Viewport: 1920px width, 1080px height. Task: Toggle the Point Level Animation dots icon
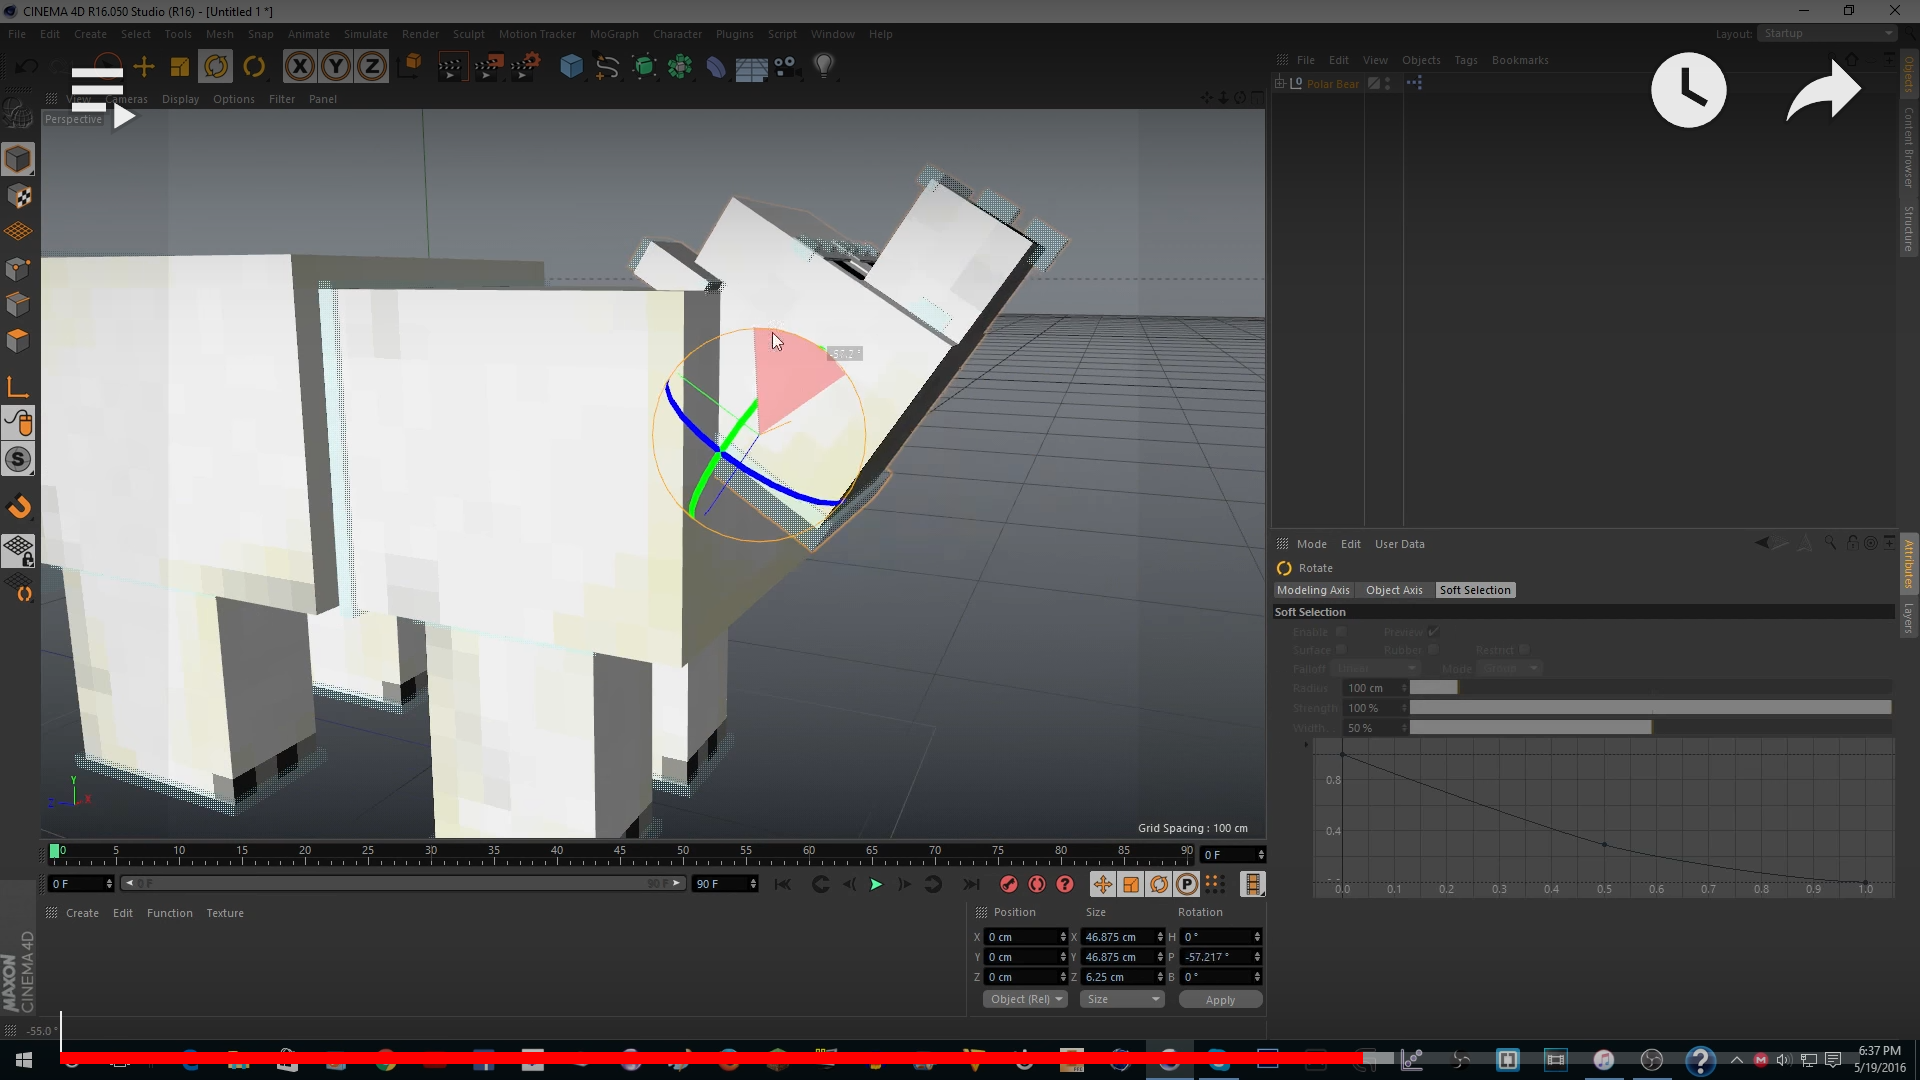pyautogui.click(x=1214, y=884)
